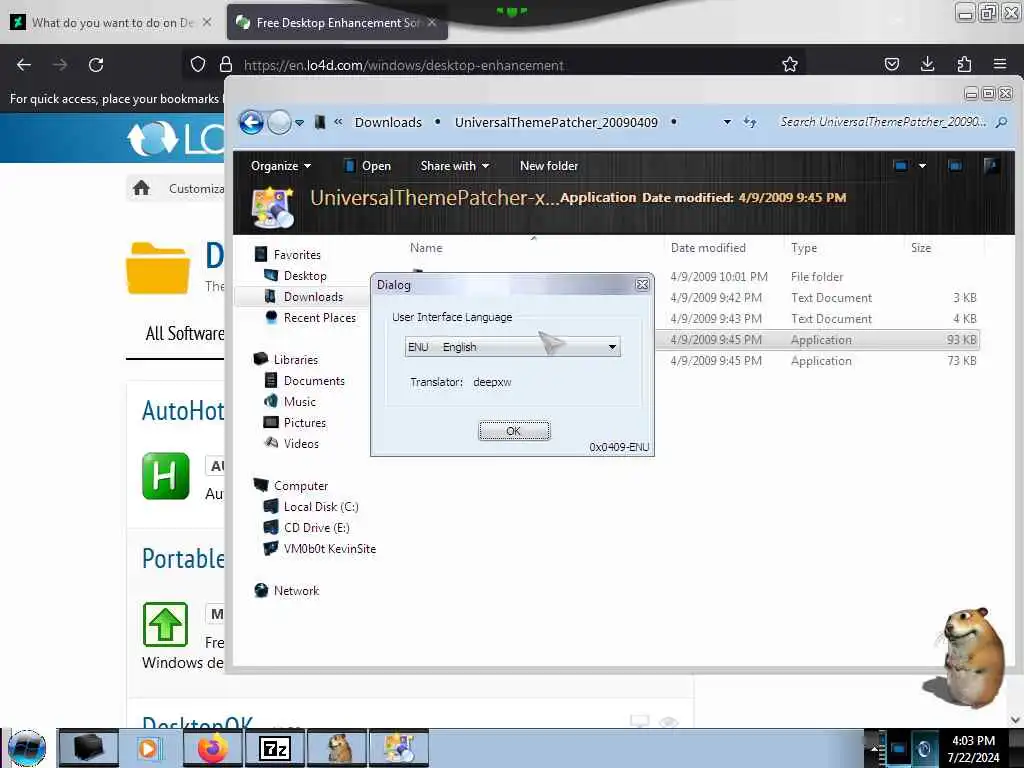
Task: Open the view options dropdown arrow
Action: [x=922, y=166]
